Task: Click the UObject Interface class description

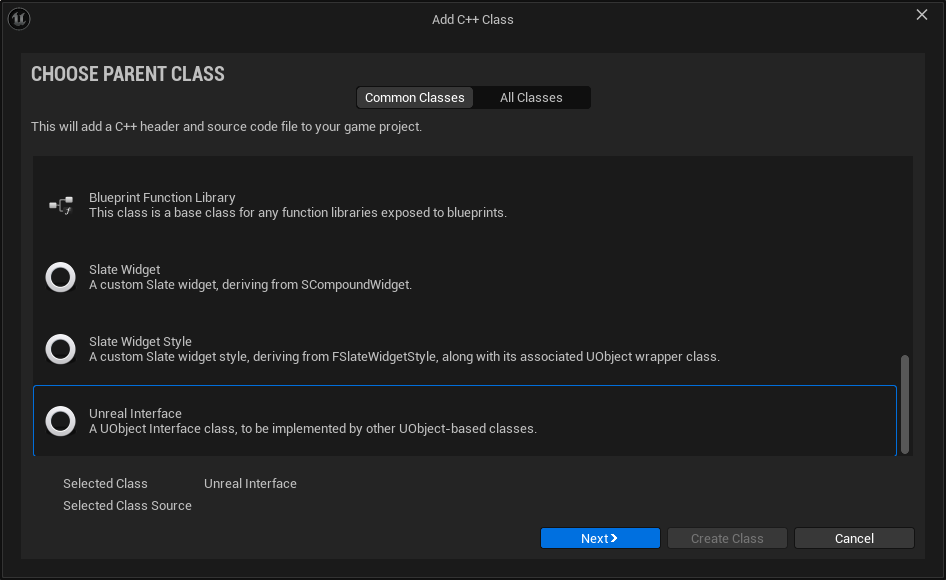Action: coord(313,429)
